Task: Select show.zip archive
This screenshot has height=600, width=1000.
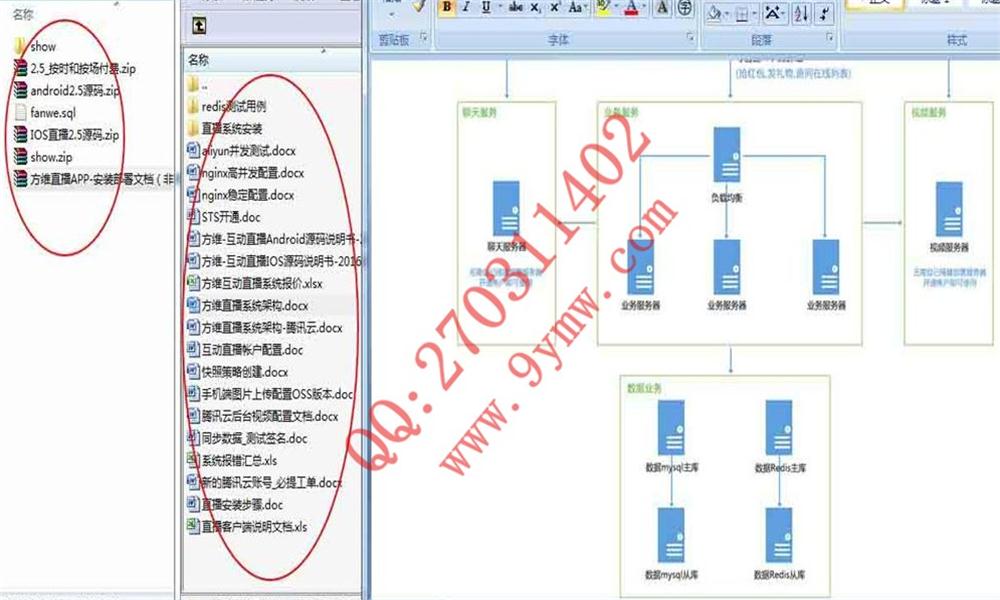Action: pyautogui.click(x=43, y=157)
